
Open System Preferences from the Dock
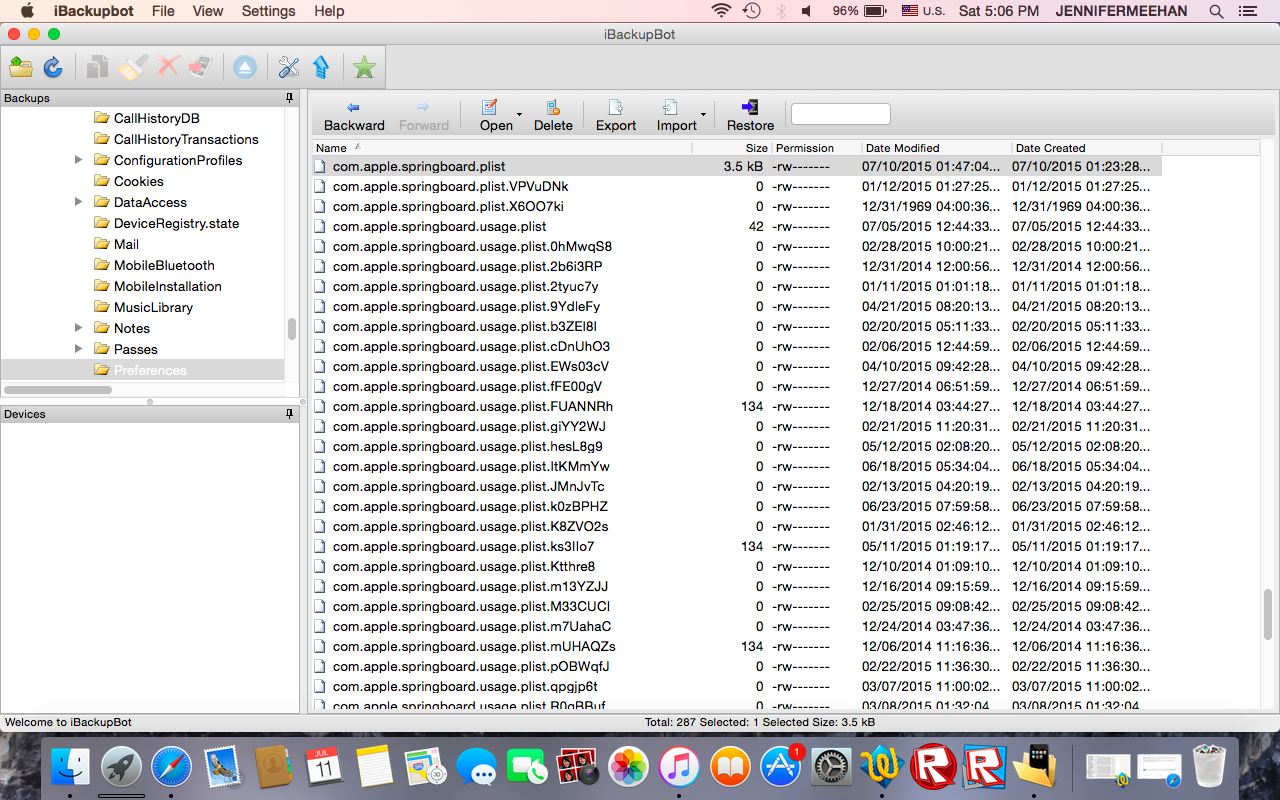click(831, 768)
